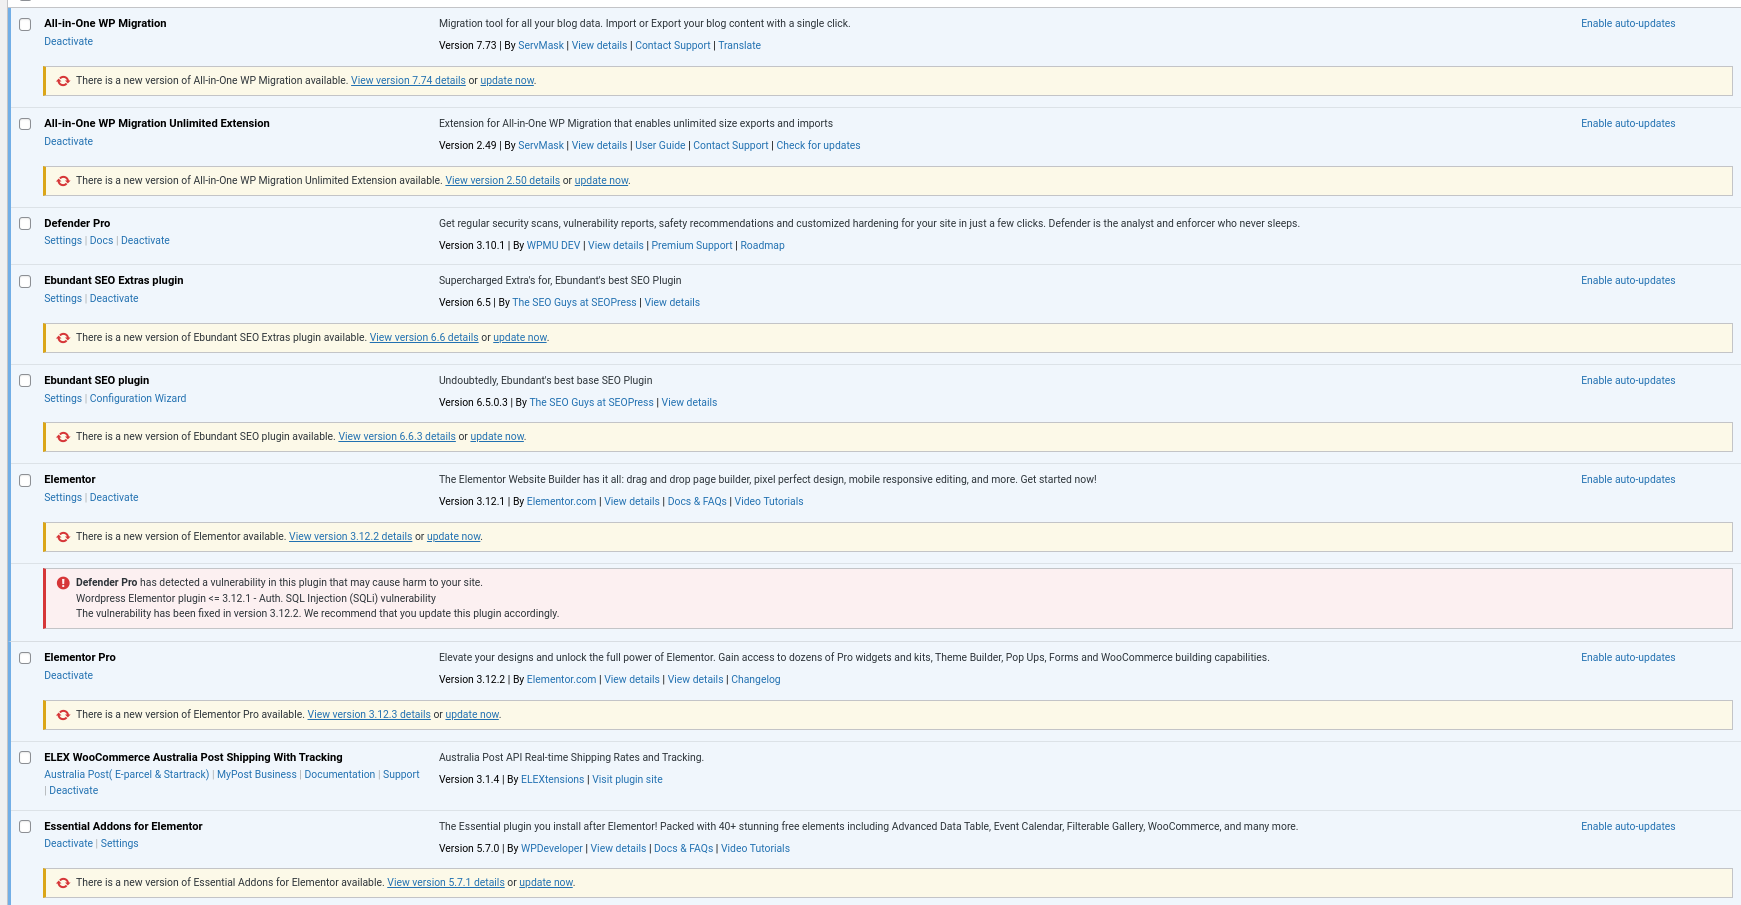Deactivate All-in-One WP Migration plugin

point(68,42)
